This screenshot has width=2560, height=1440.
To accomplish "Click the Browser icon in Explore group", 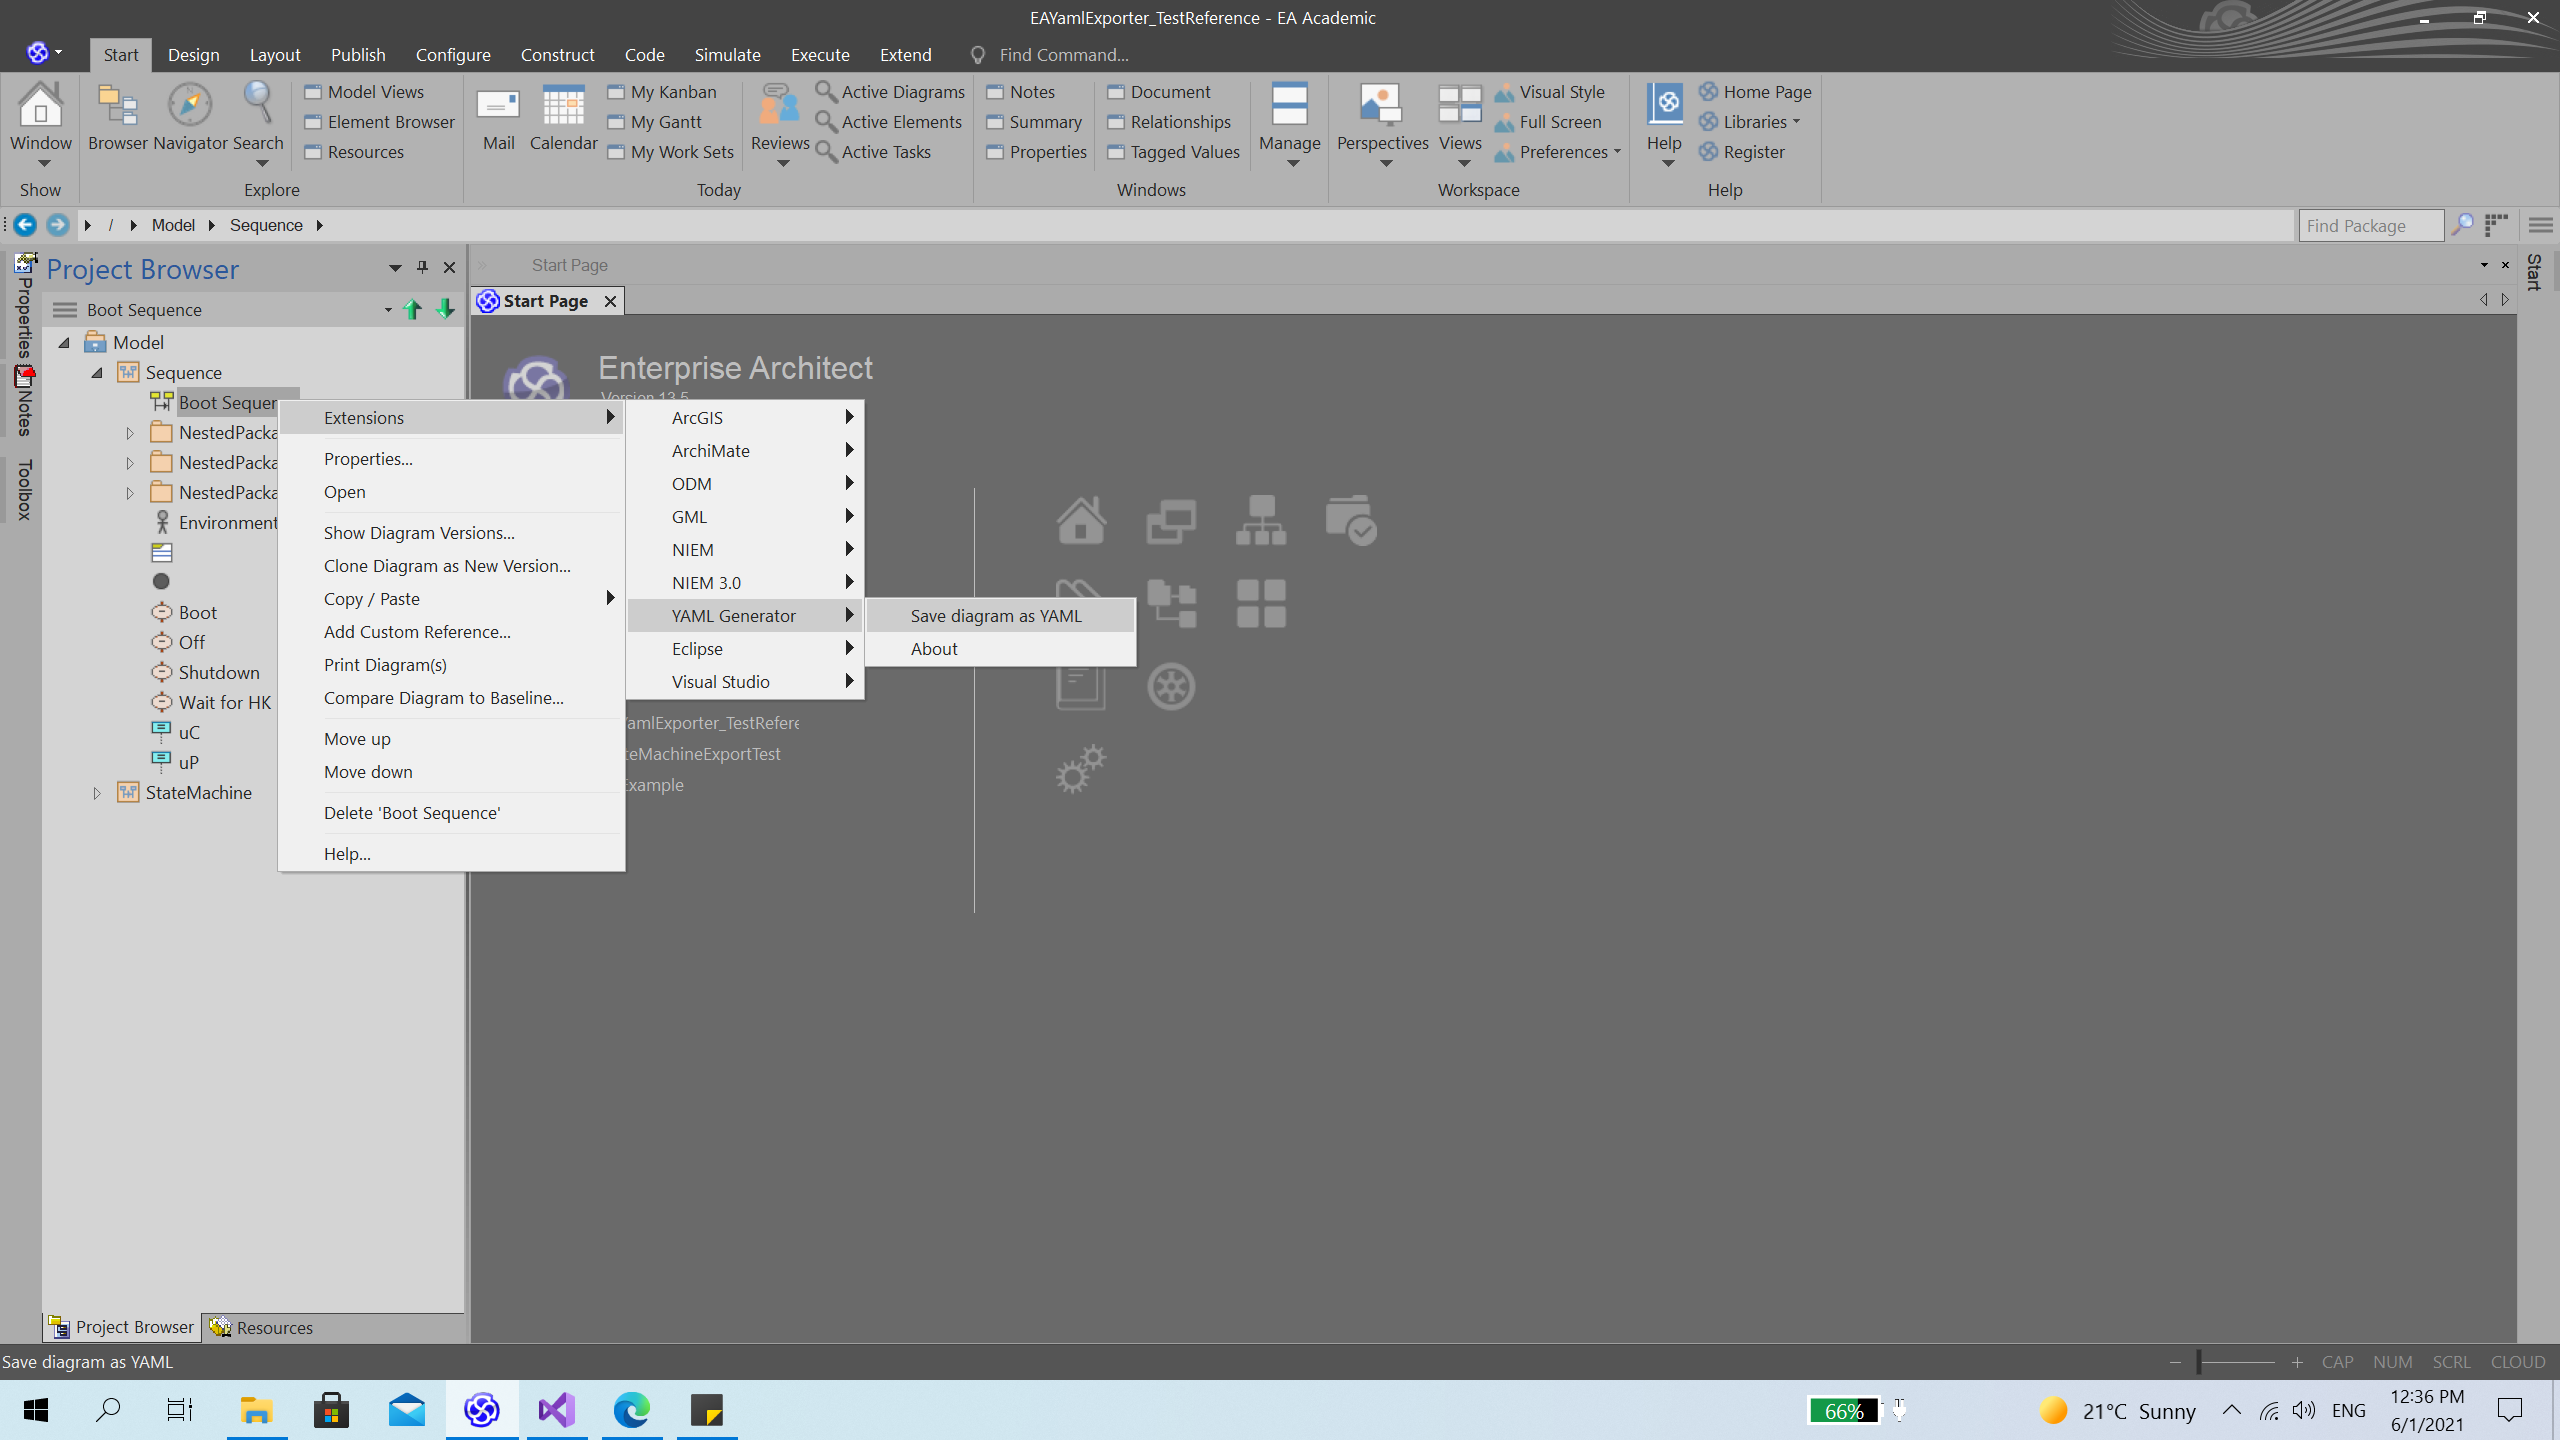I will [118, 105].
